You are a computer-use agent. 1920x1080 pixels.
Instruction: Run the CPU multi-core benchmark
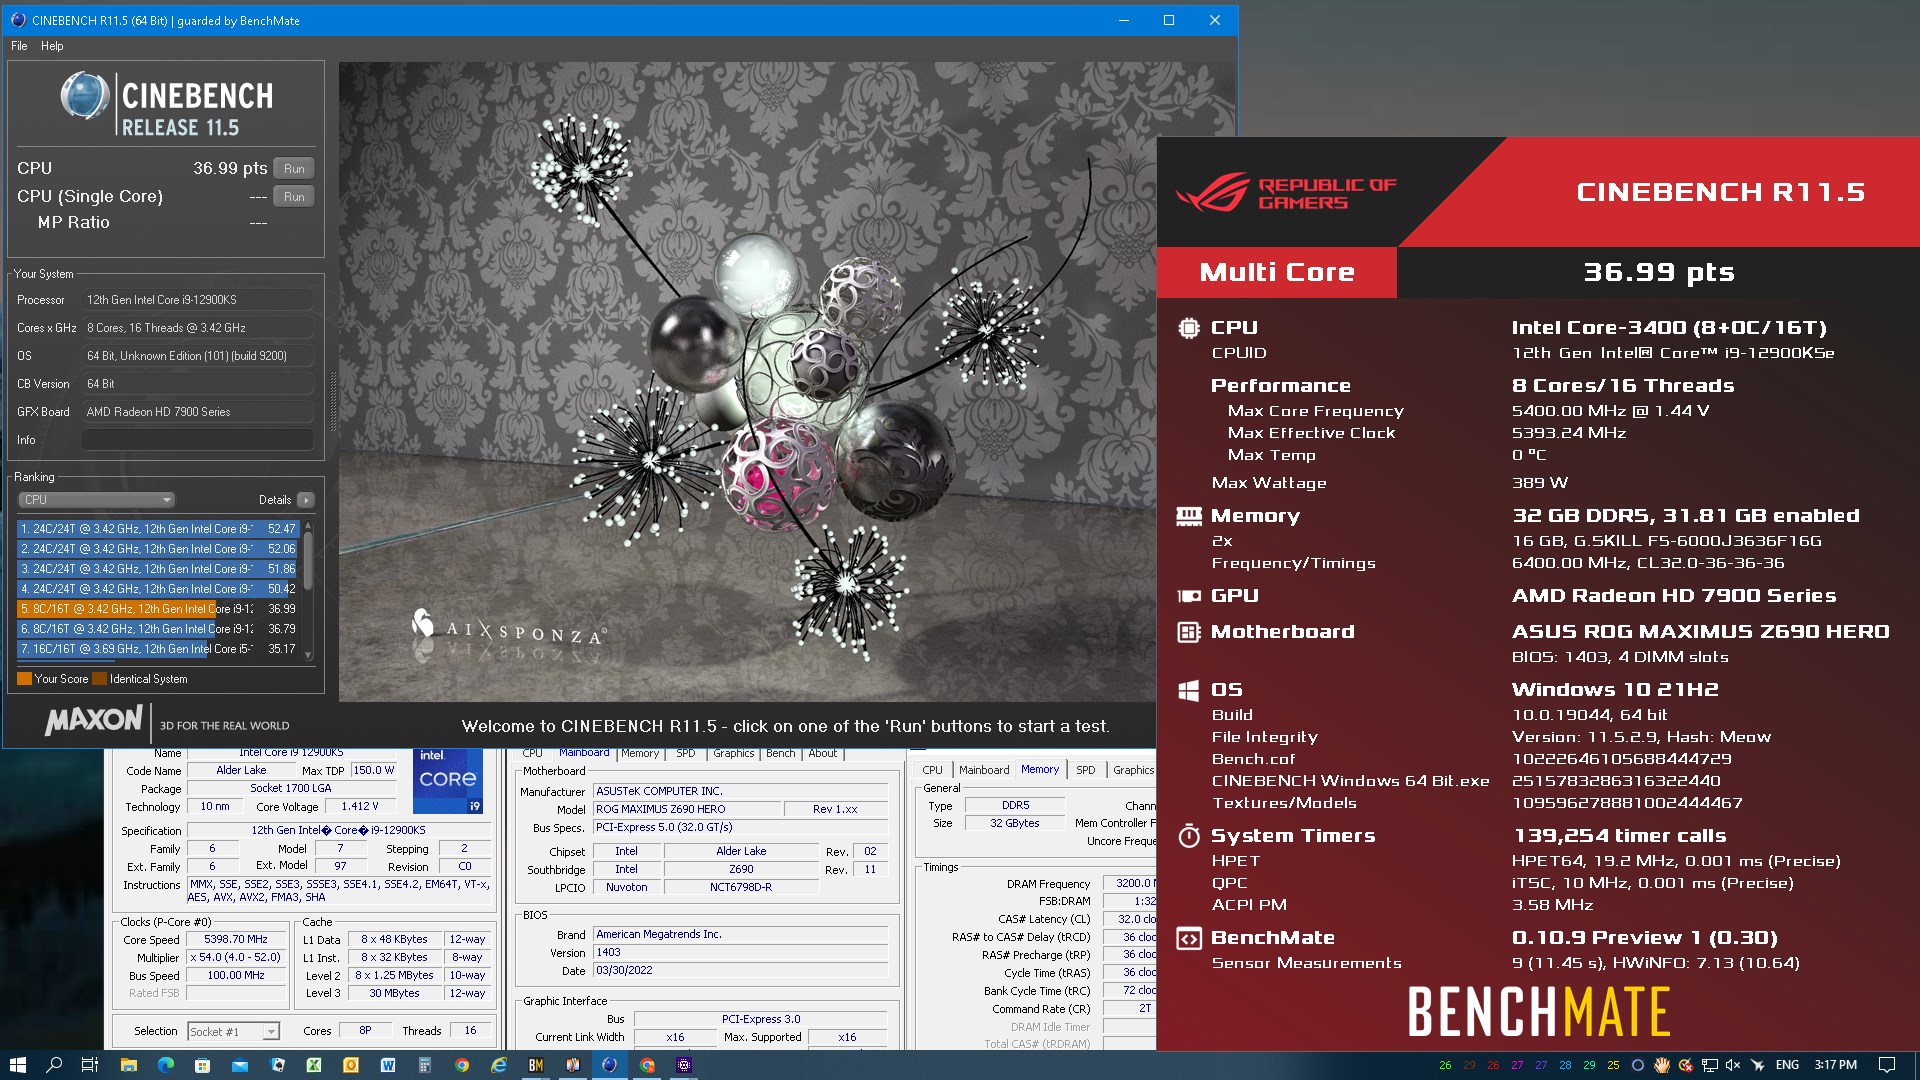pyautogui.click(x=294, y=169)
